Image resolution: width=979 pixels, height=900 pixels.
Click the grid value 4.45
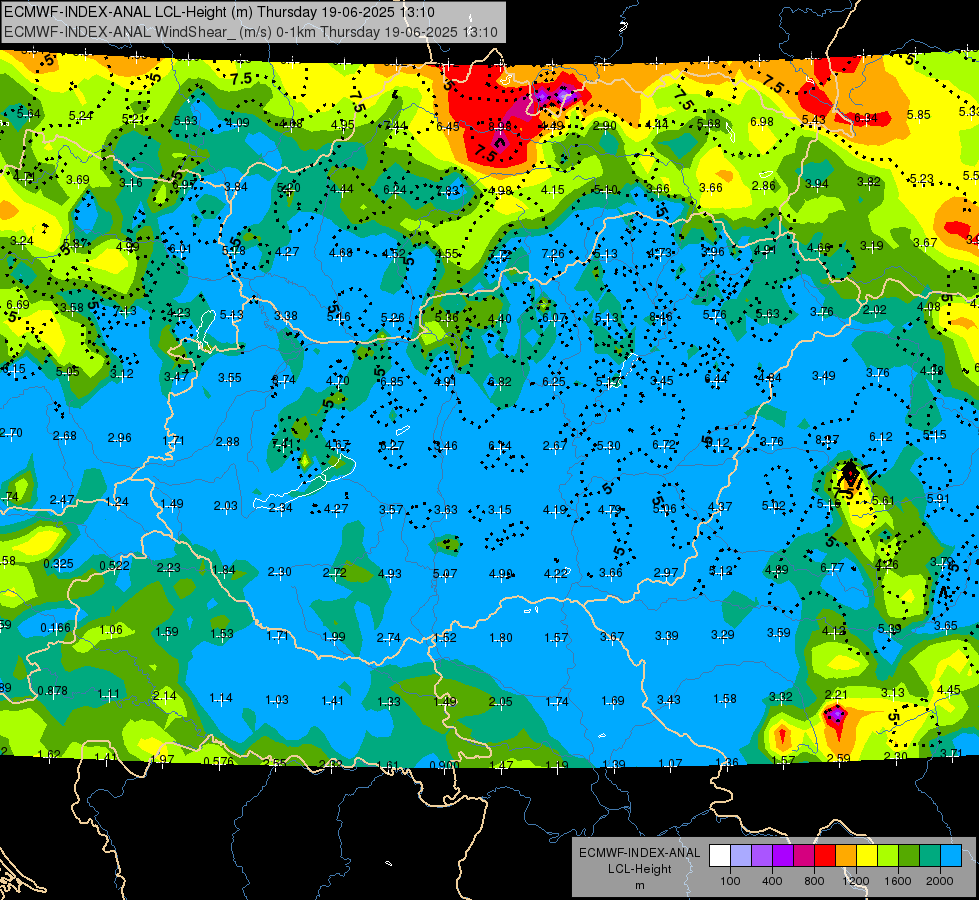pos(948,690)
